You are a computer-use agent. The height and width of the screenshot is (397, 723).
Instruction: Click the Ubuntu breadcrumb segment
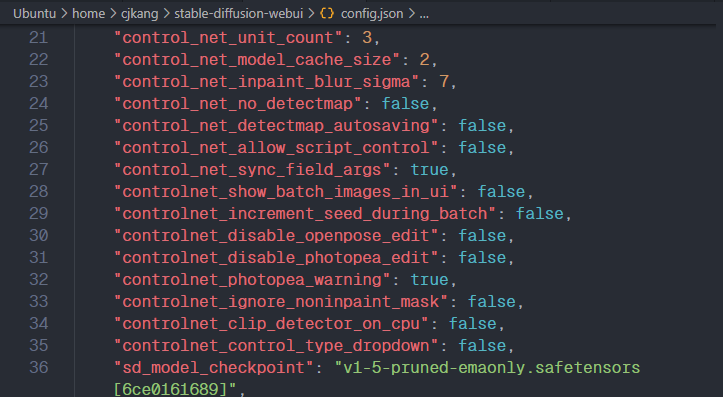[x=35, y=14]
